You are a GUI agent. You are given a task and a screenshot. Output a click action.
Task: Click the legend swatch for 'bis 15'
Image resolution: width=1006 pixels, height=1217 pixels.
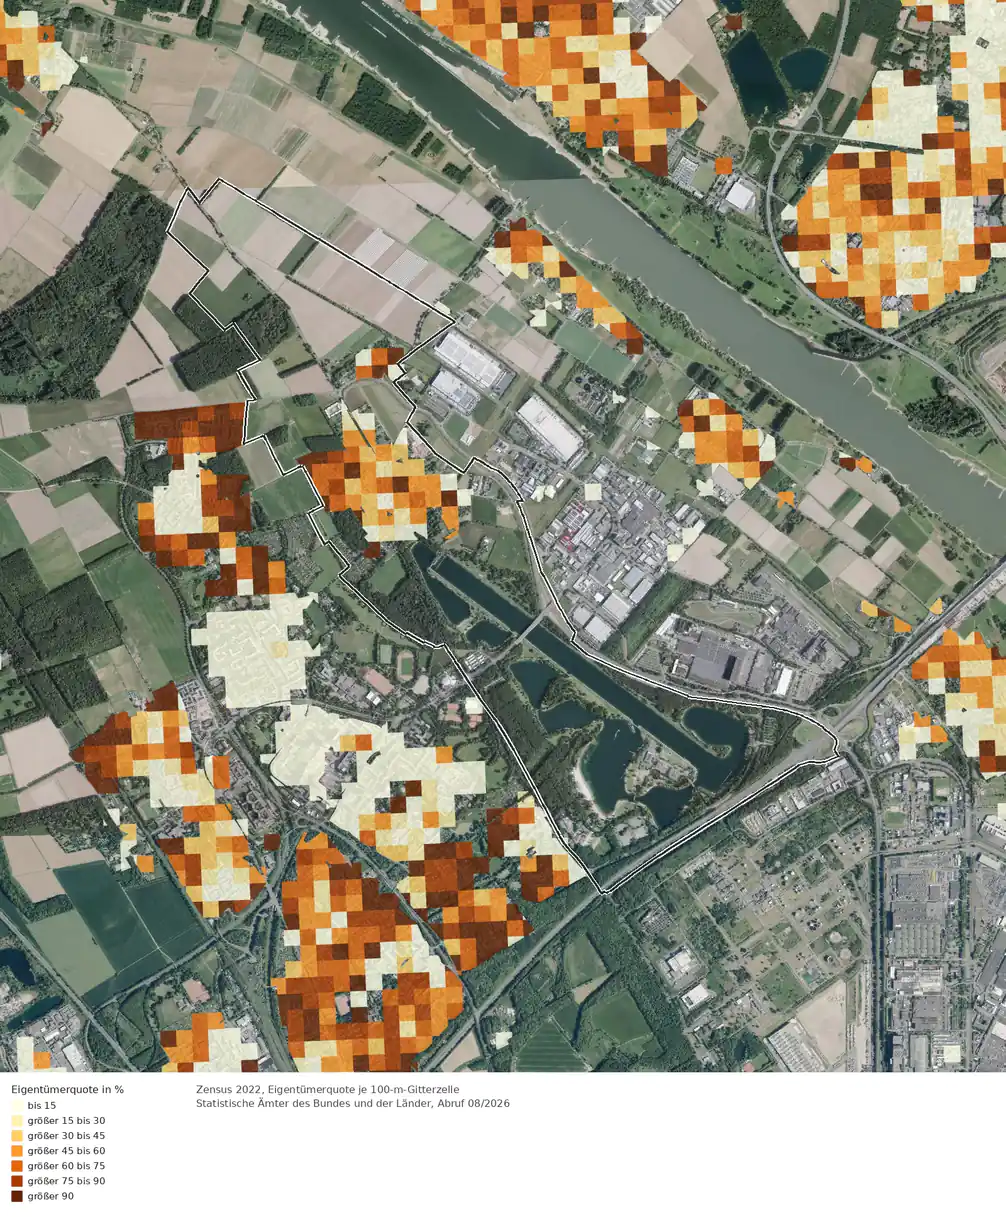click(x=17, y=1105)
